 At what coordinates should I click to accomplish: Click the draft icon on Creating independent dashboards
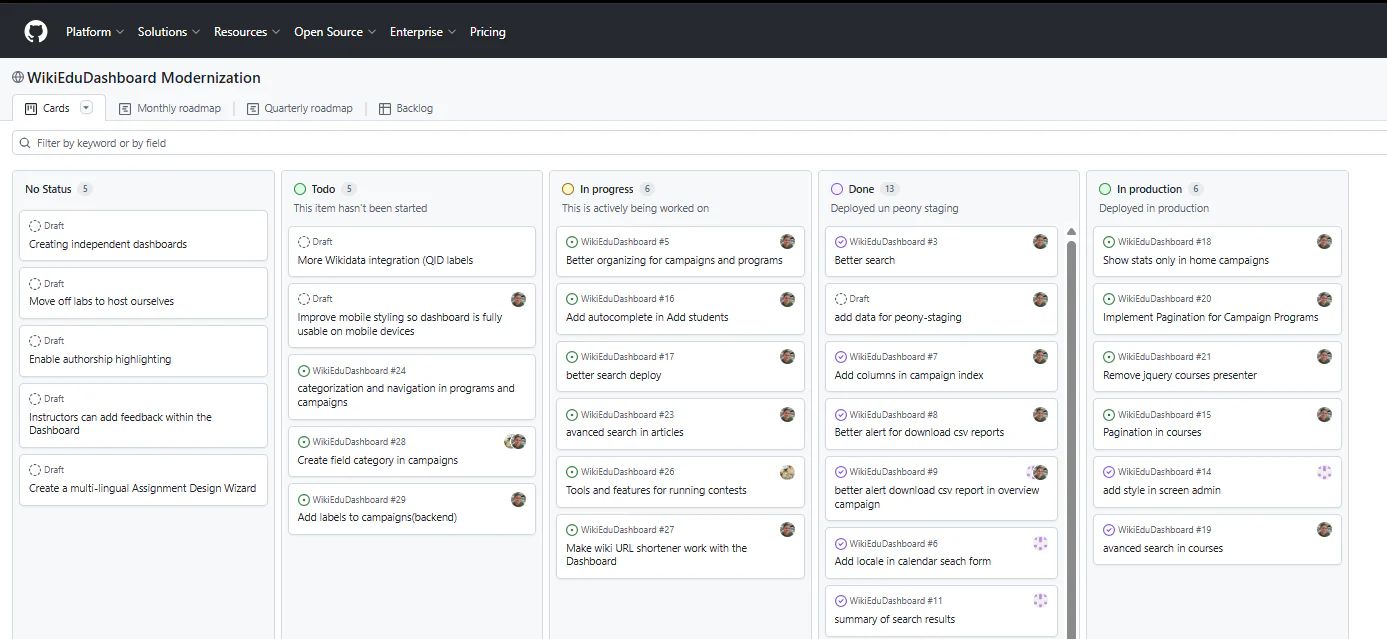click(x=35, y=226)
